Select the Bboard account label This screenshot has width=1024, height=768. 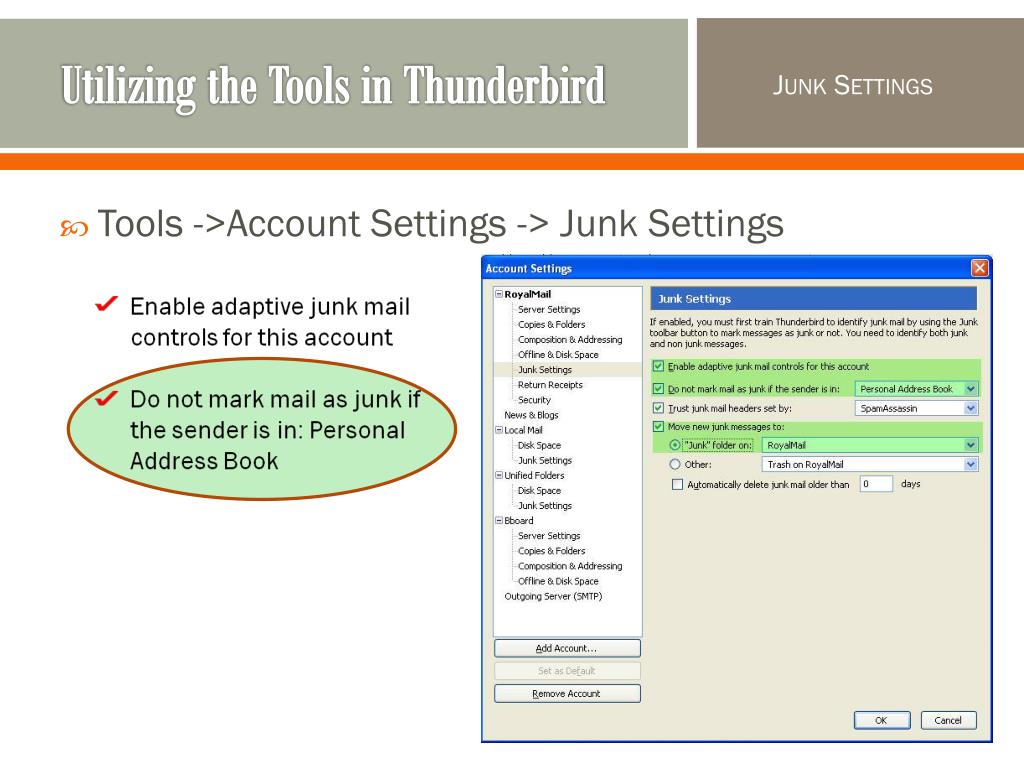(519, 520)
